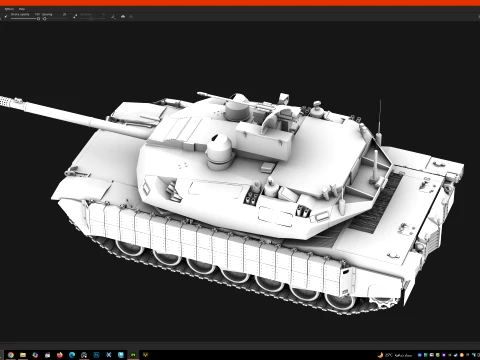Switch to Photoshop on the taskbar
Image resolution: width=480 pixels, height=360 pixels.
coord(96,355)
